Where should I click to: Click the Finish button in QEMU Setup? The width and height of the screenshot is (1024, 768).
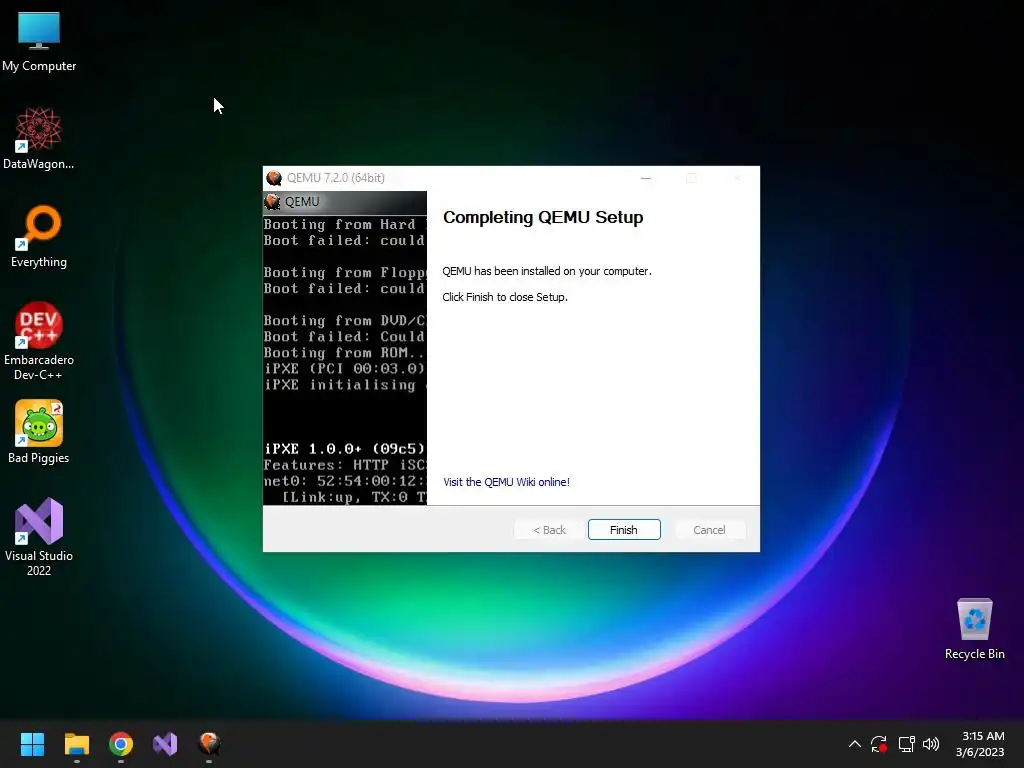(624, 530)
